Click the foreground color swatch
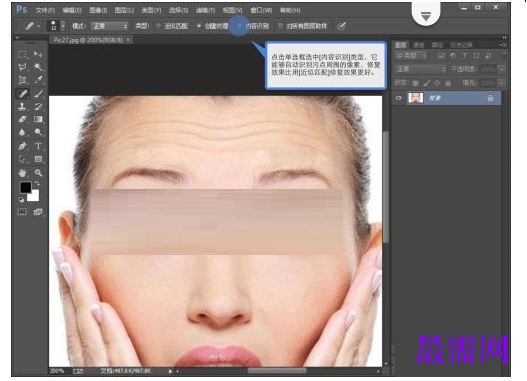Image resolution: width=527 pixels, height=381 pixels. coord(25,187)
